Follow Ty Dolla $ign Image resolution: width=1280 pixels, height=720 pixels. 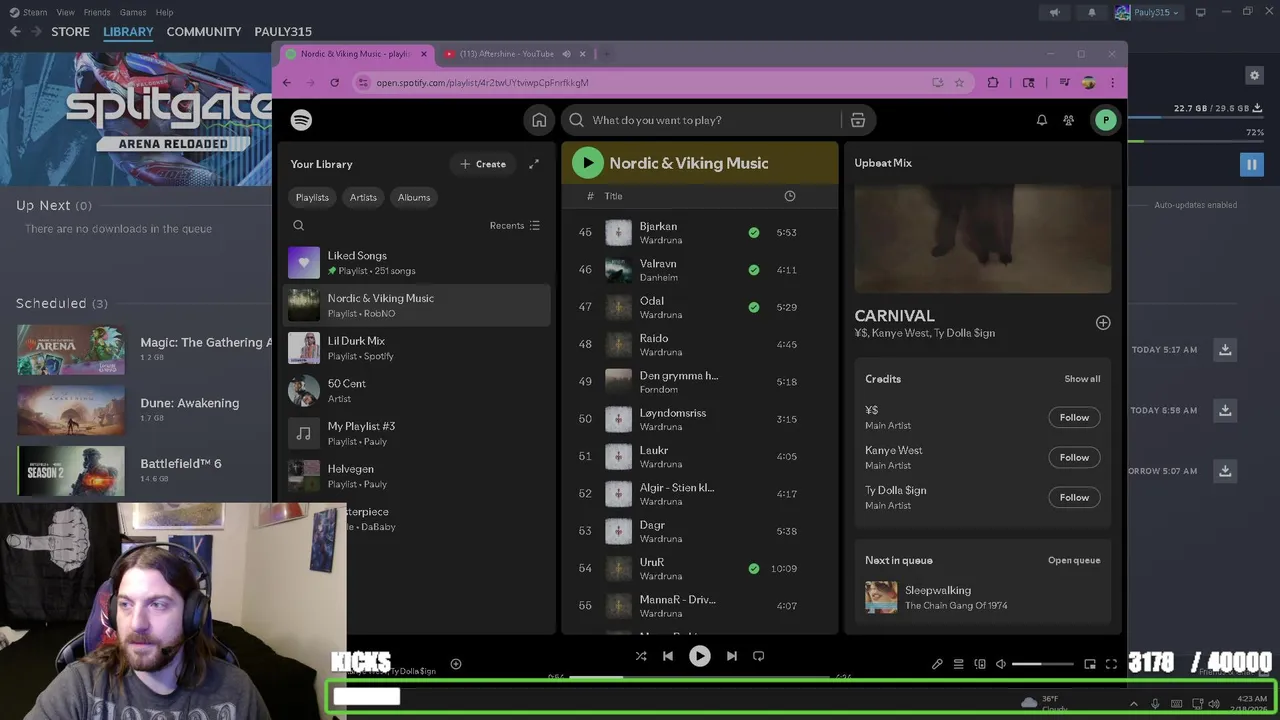click(x=1074, y=497)
